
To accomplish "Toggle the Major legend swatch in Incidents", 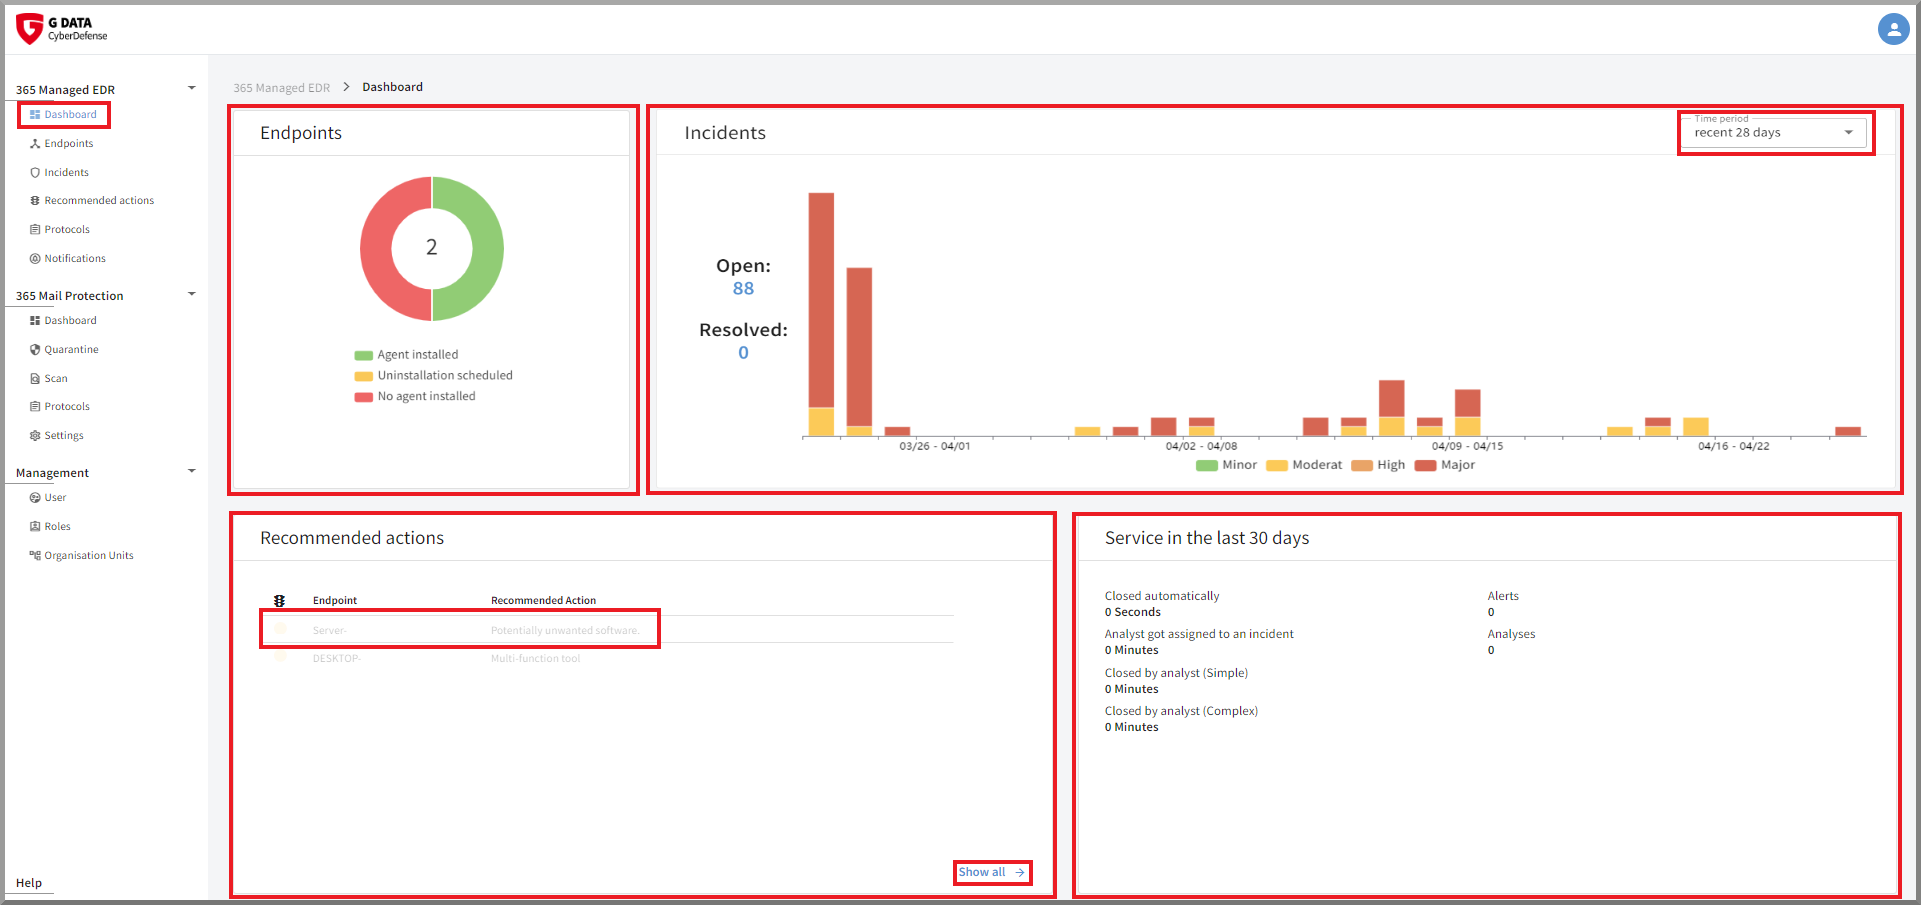I will click(1426, 465).
